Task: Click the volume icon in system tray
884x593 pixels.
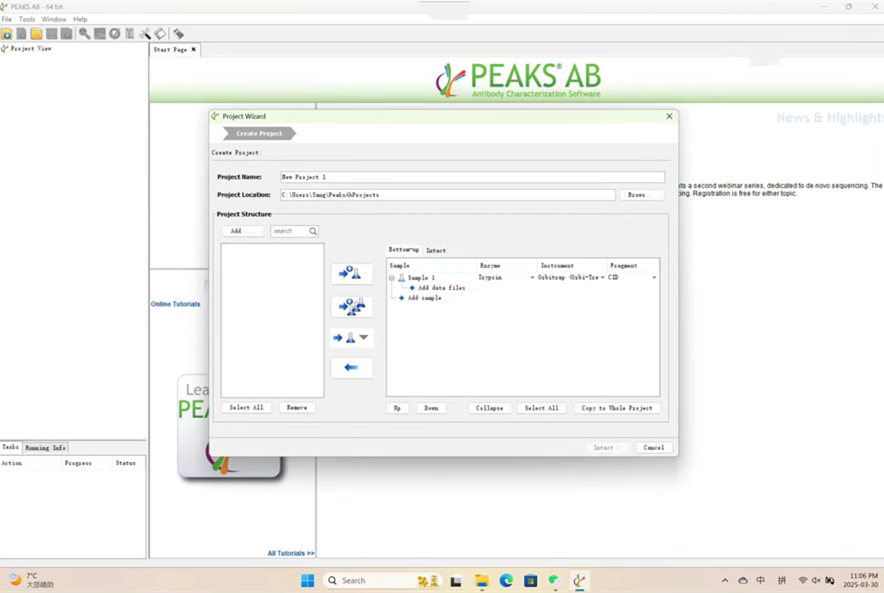Action: (816, 581)
